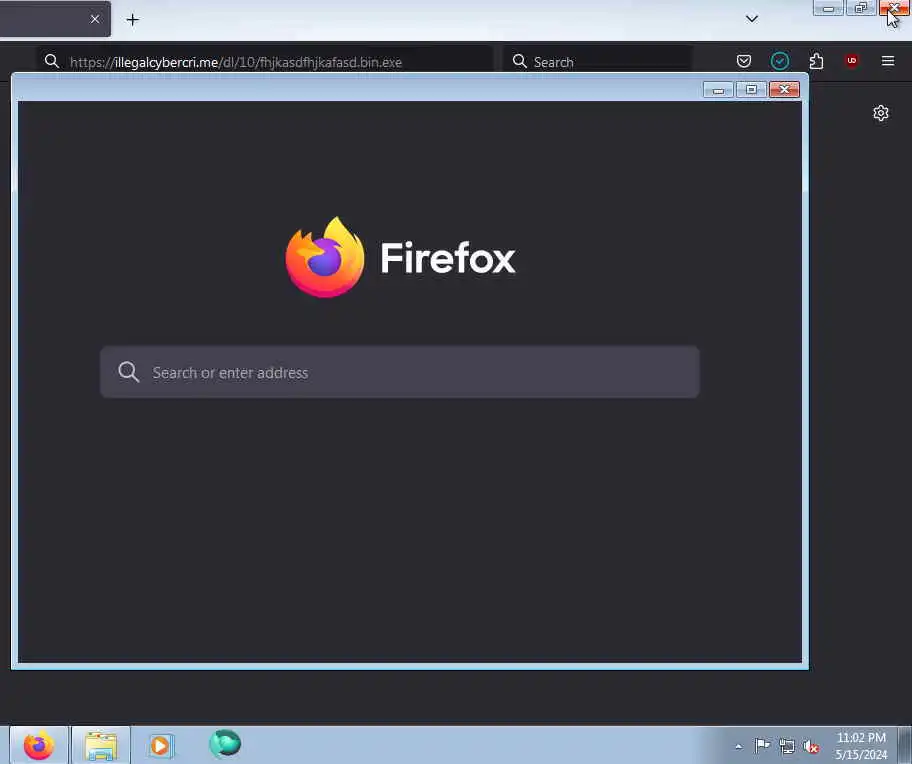Close the current browser tab
Screen dimensions: 912x764
tap(95, 19)
